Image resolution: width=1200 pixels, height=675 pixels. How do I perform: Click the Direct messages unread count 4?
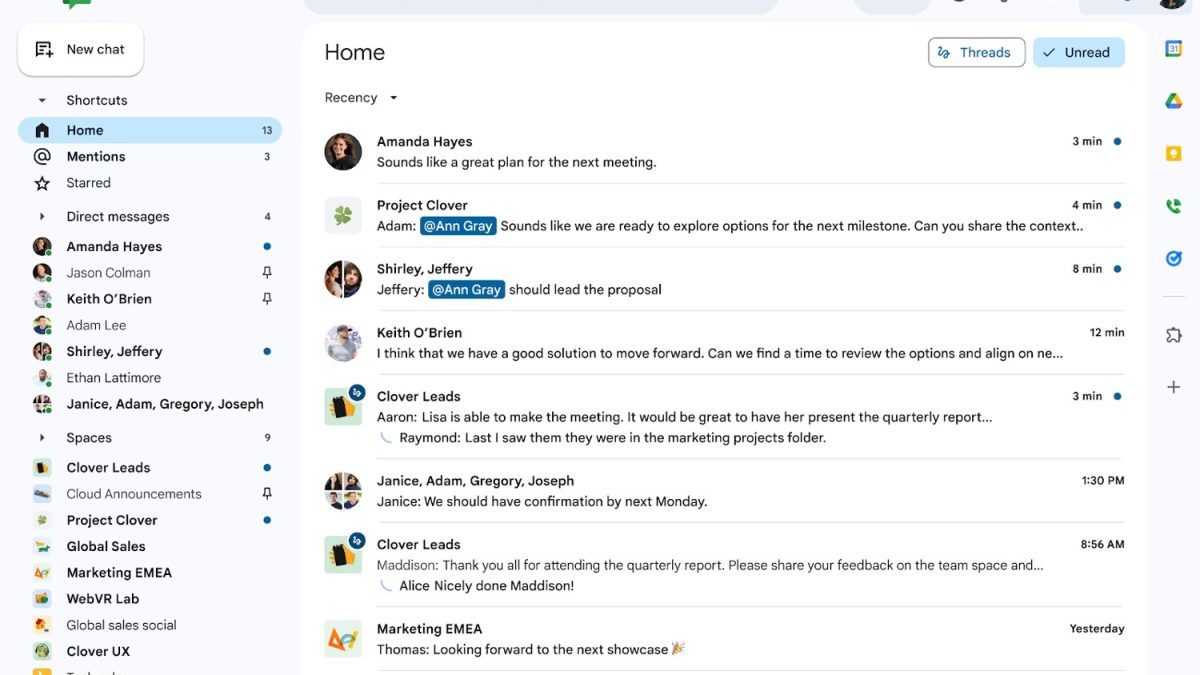[x=267, y=217]
